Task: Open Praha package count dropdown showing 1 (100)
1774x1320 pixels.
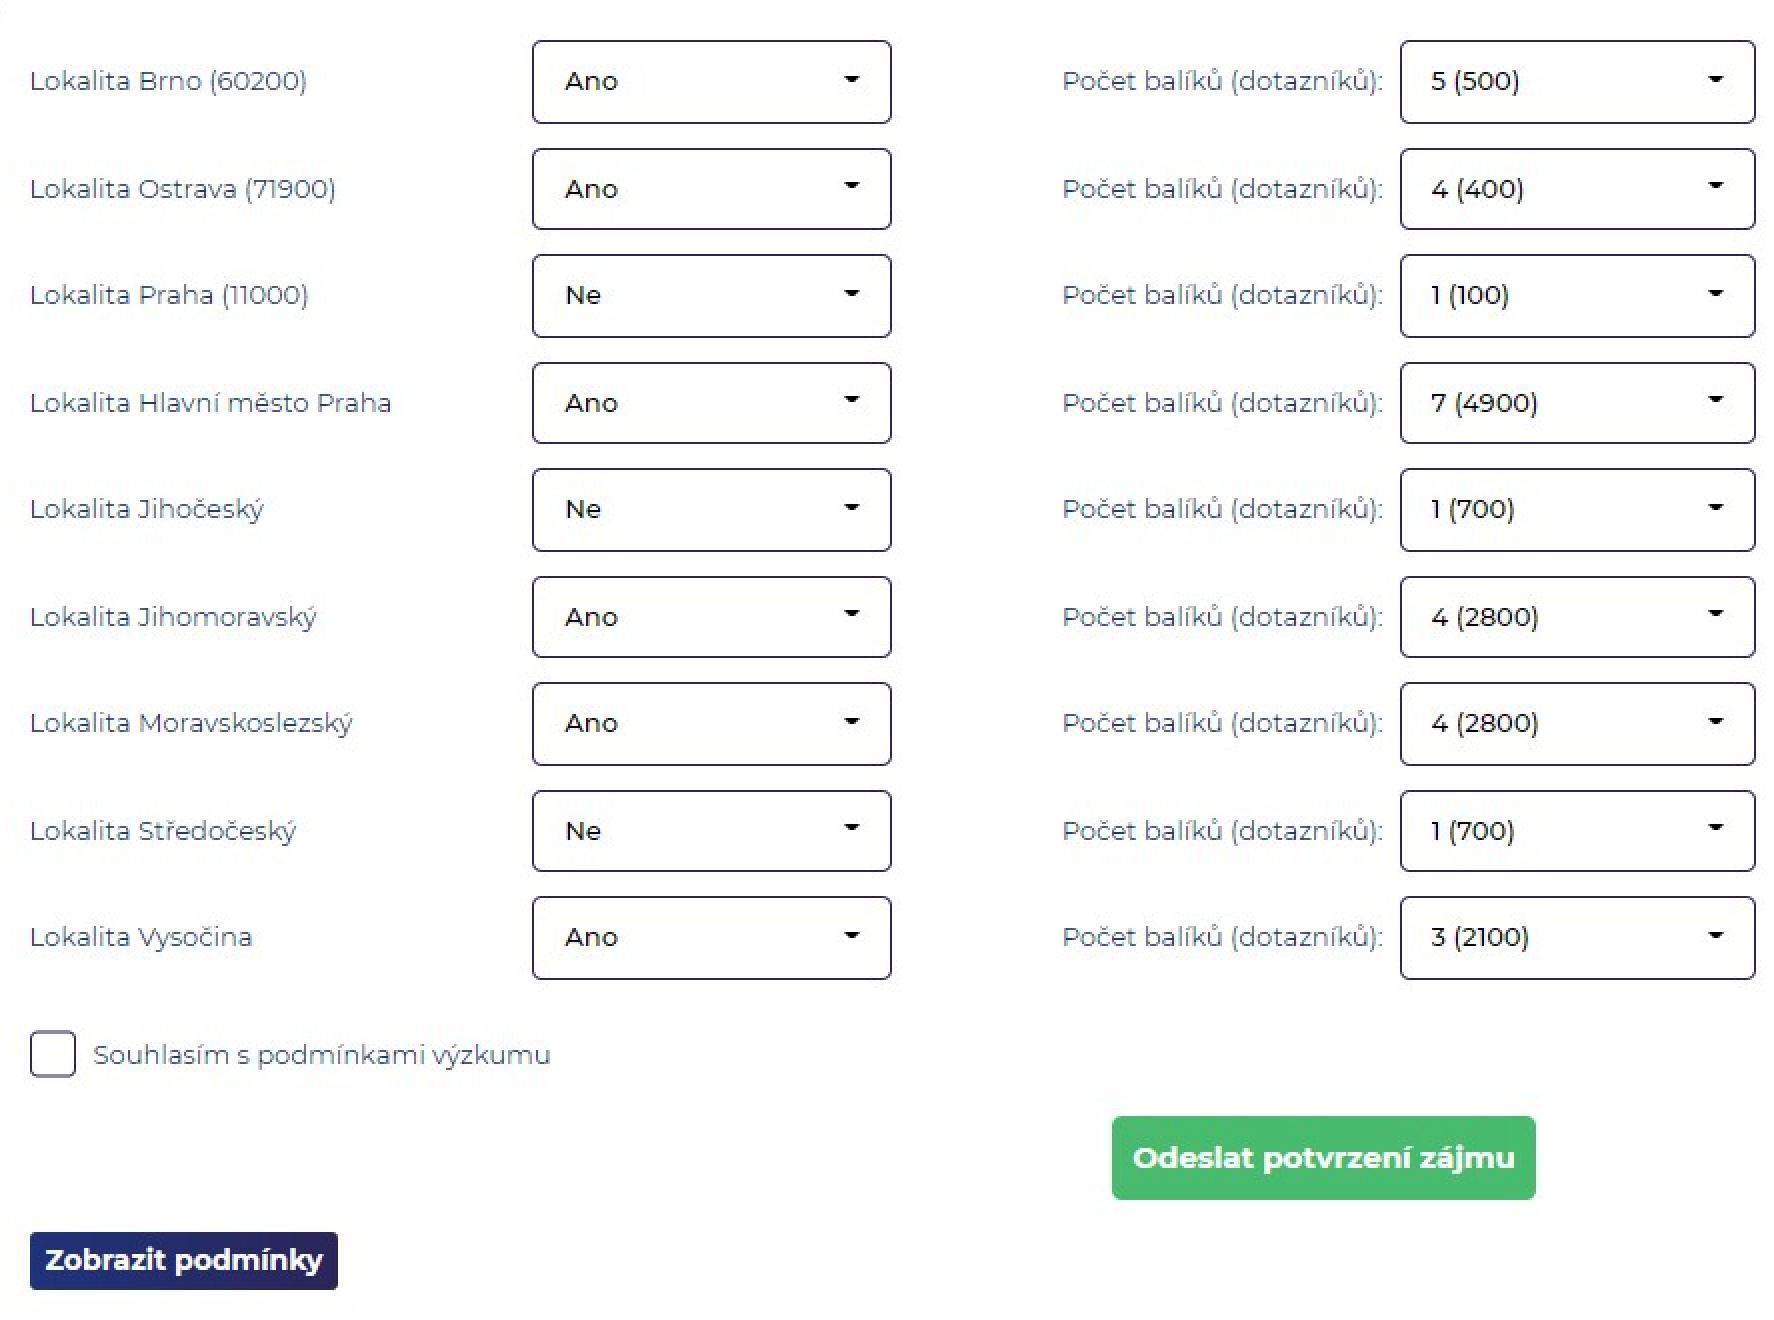Action: (x=1577, y=296)
